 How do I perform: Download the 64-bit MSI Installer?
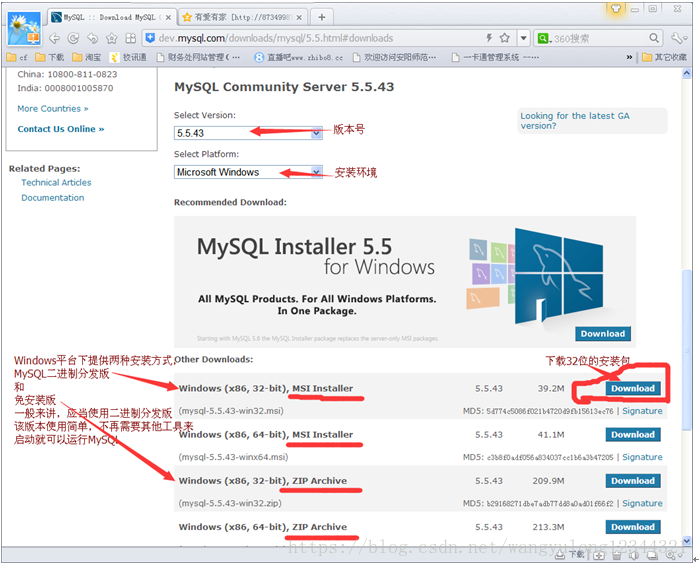pyautogui.click(x=633, y=435)
